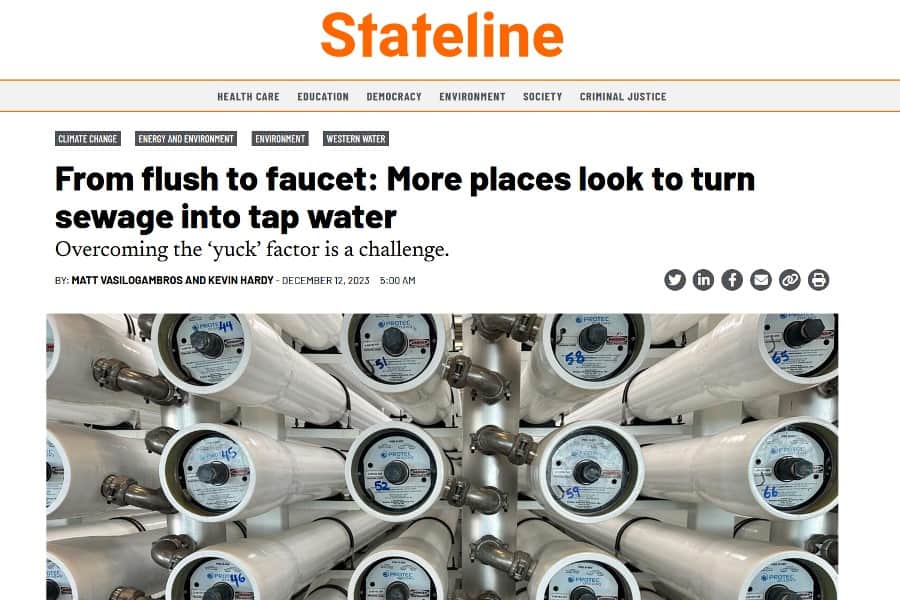Share article on Facebook
The width and height of the screenshot is (900, 600).
coord(732,280)
